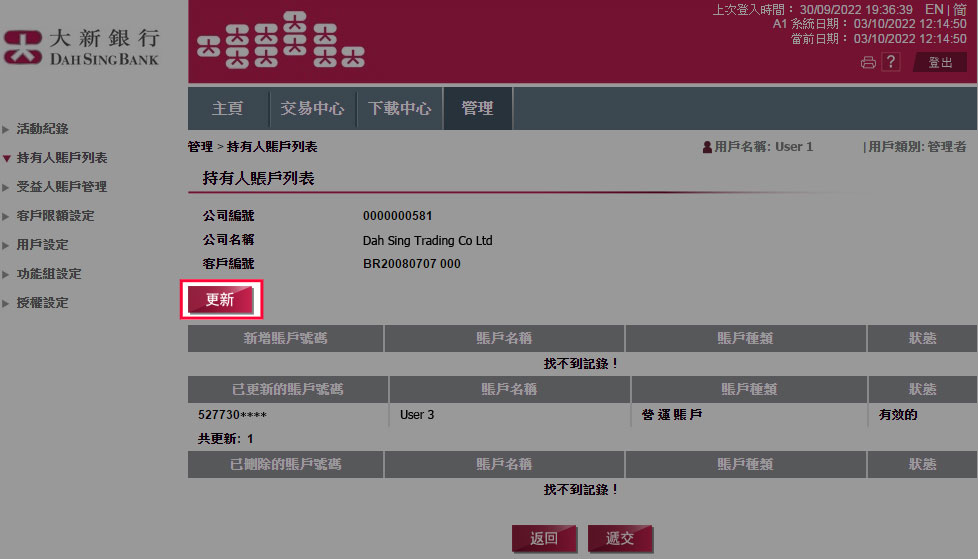Viewport: 978px width, 559px height.
Task: Click account name User 3
Action: coord(417,415)
